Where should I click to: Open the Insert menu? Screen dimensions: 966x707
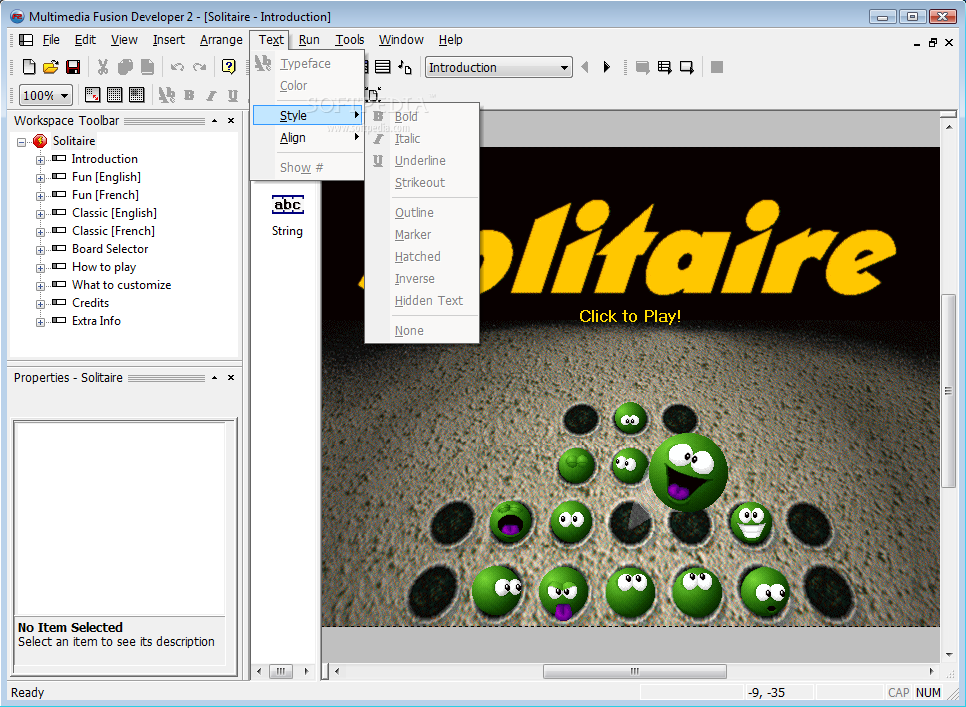click(169, 40)
